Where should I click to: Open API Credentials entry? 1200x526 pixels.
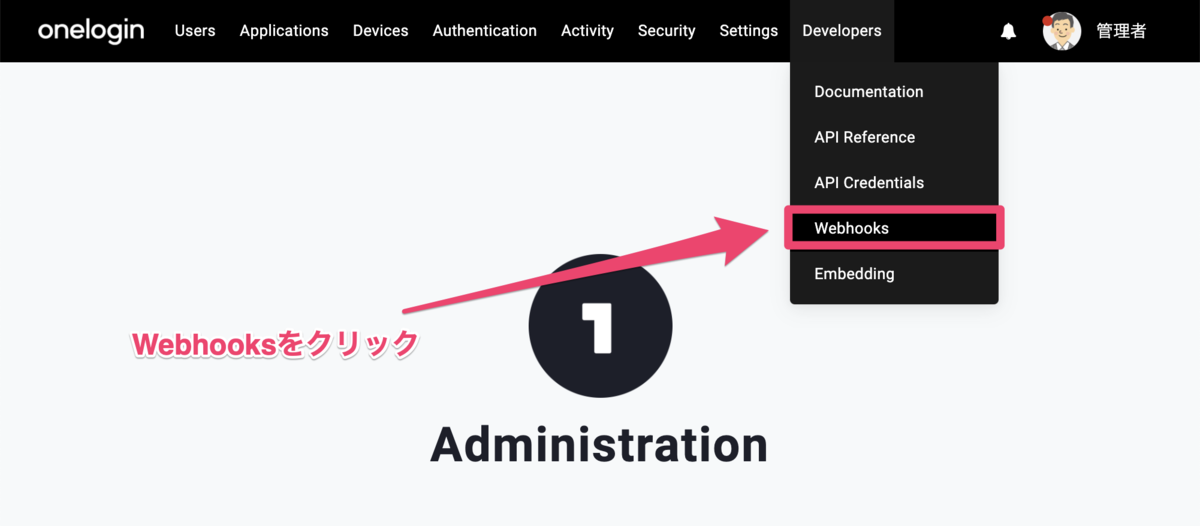[x=894, y=183]
